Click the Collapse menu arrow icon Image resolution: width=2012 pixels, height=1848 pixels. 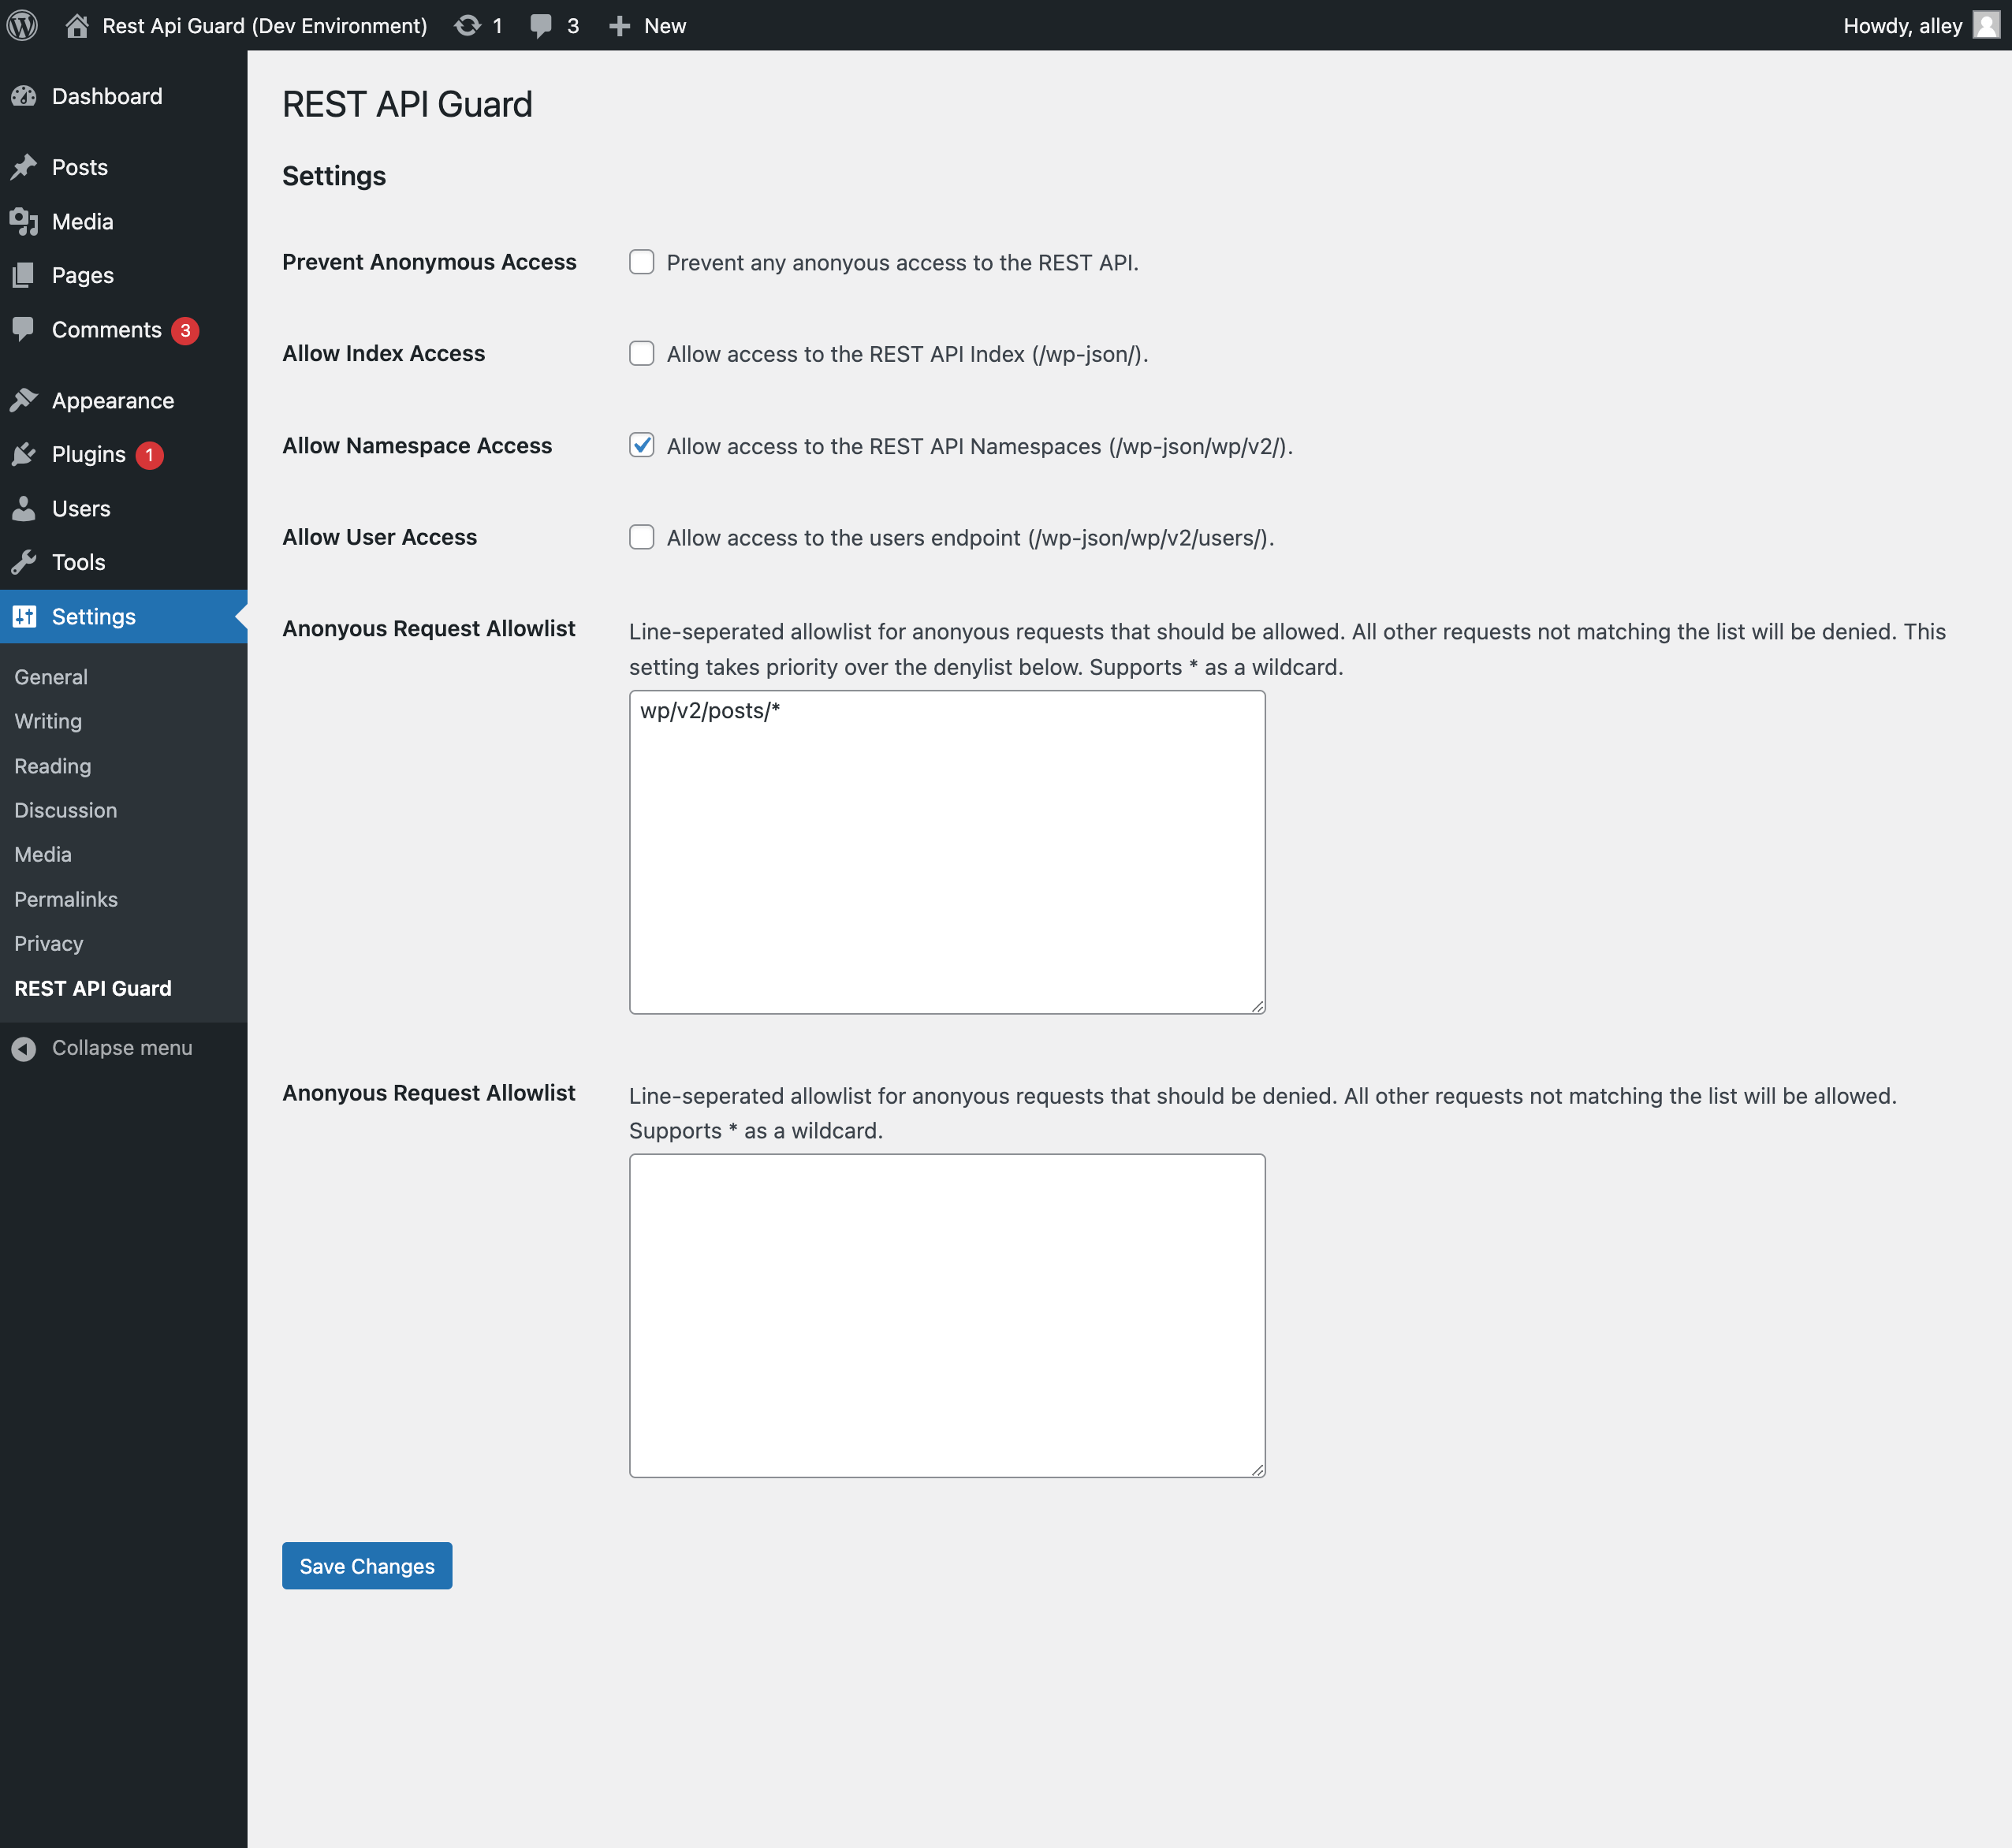click(24, 1048)
